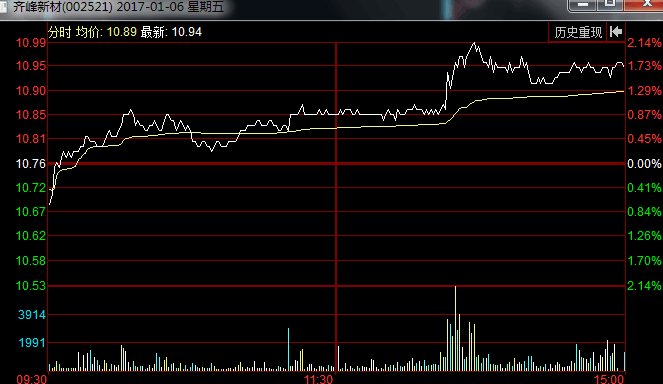663x384 pixels.
Task: Click the 15:00 closing time marker
Action: pos(609,379)
